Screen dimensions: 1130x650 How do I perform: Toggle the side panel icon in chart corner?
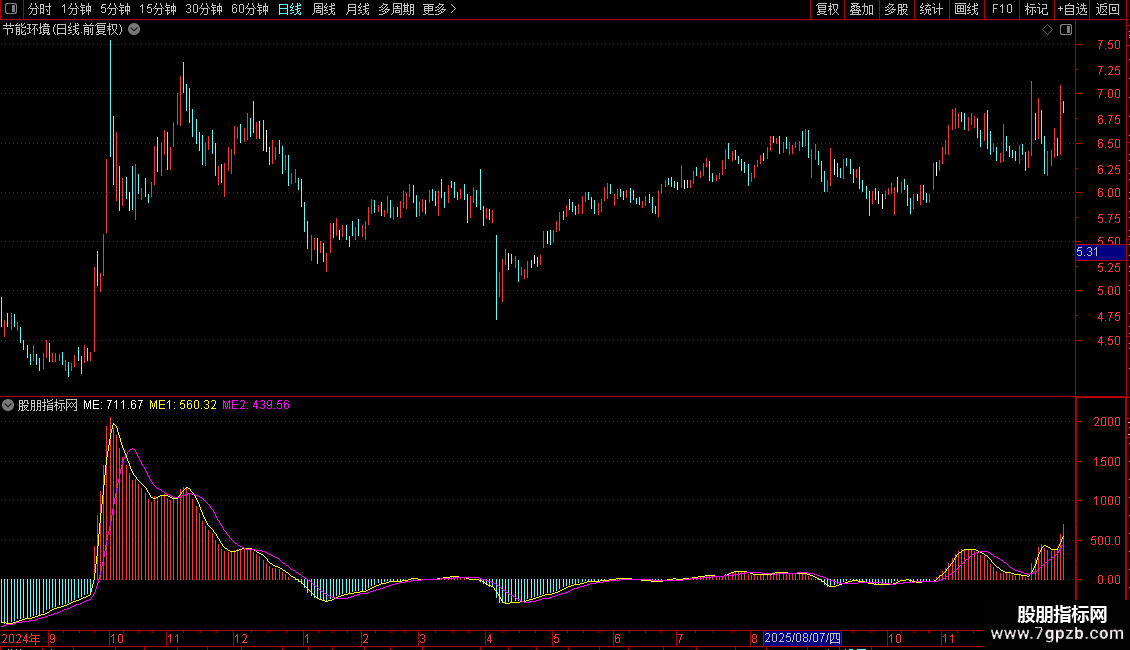click(1066, 30)
